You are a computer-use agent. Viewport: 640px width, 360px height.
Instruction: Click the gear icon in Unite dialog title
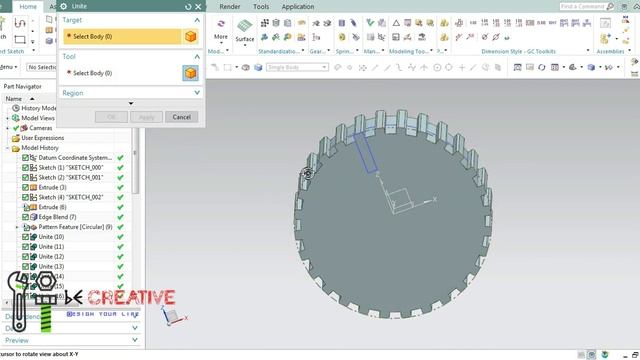tap(64, 7)
